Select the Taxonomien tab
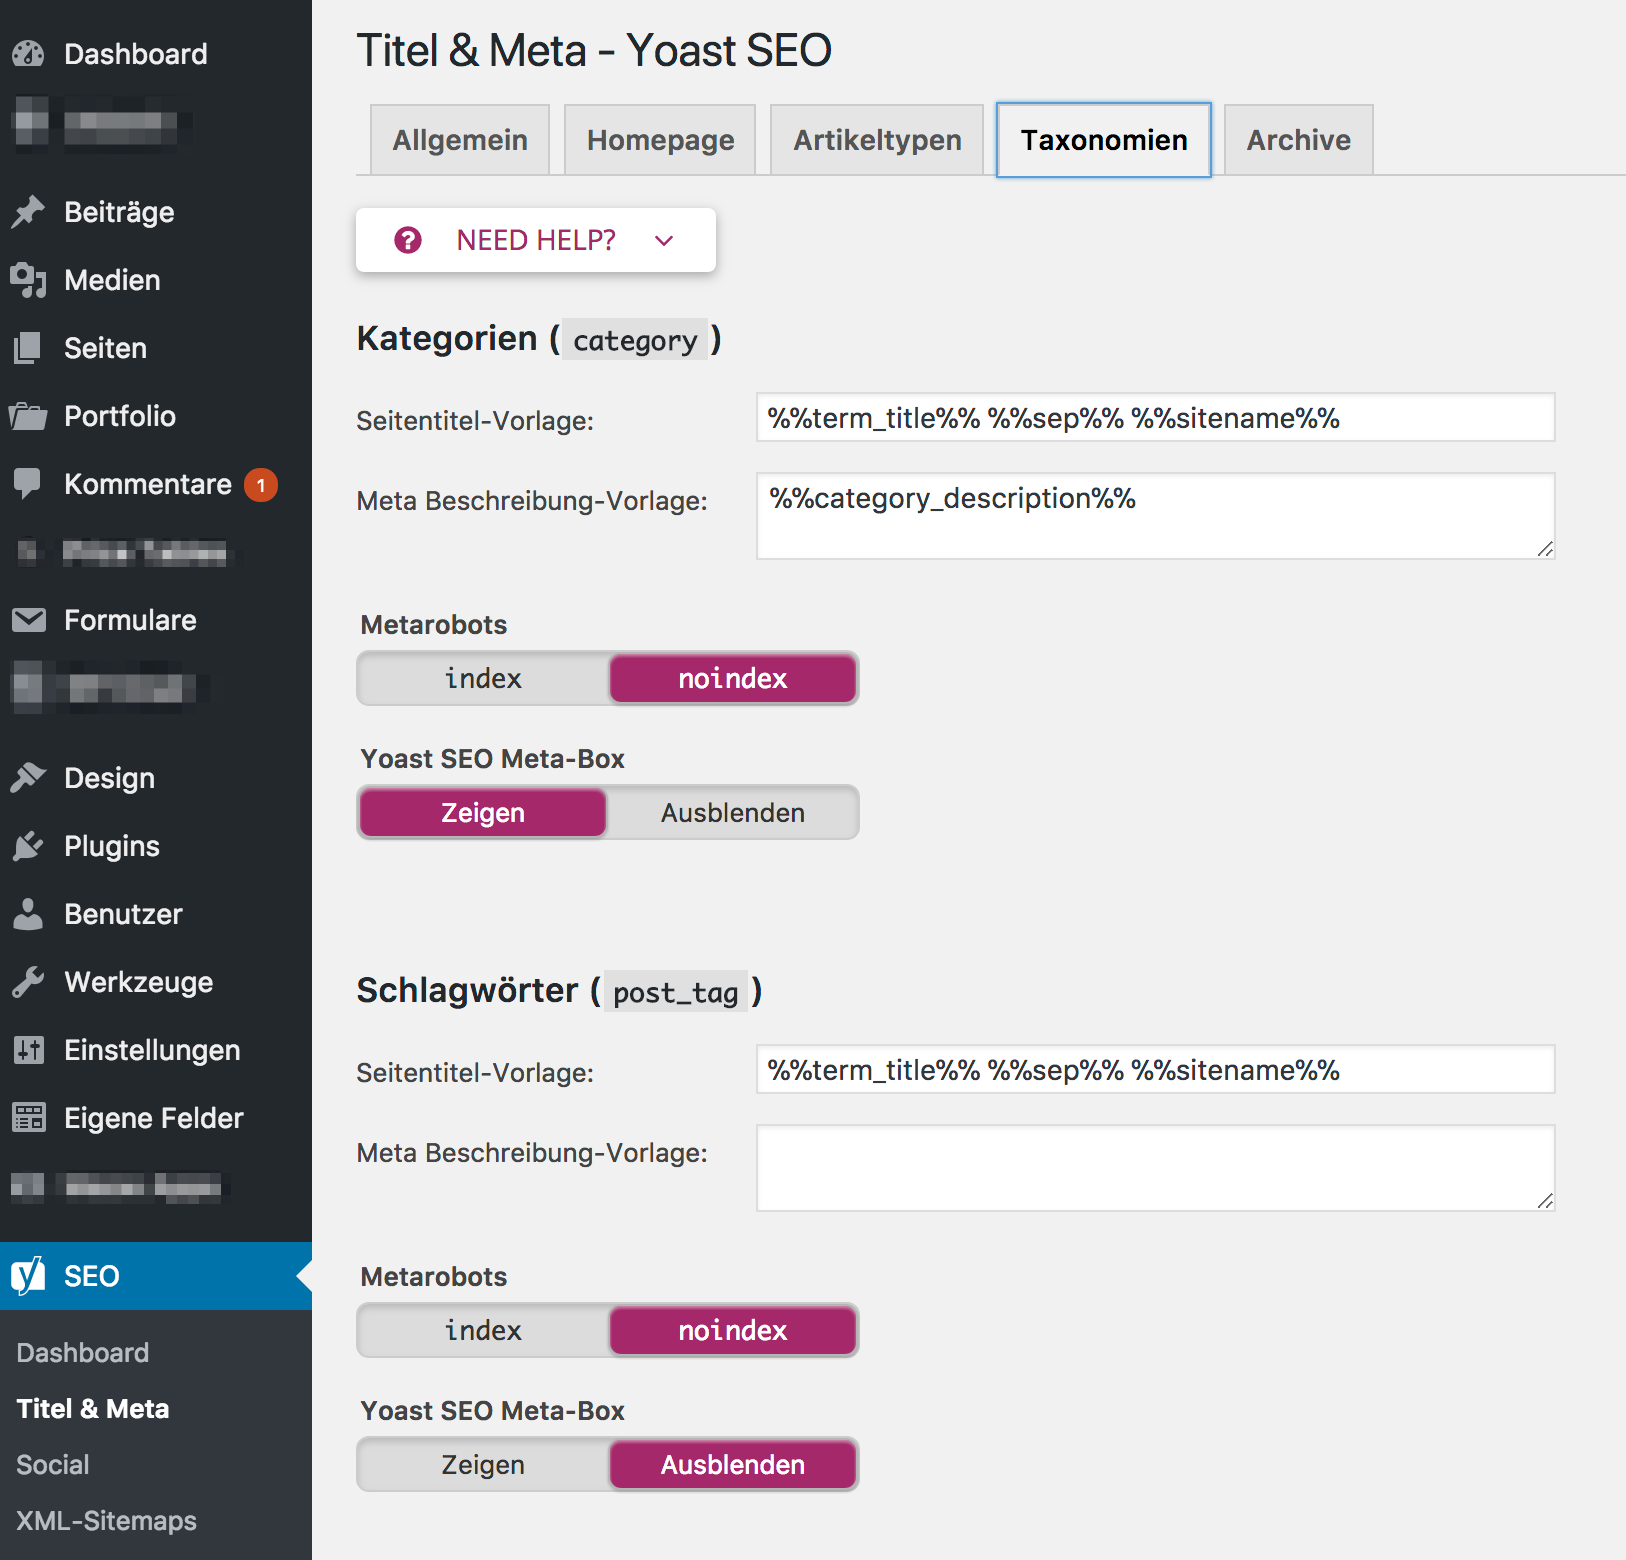This screenshot has height=1560, width=1626. click(x=1104, y=140)
